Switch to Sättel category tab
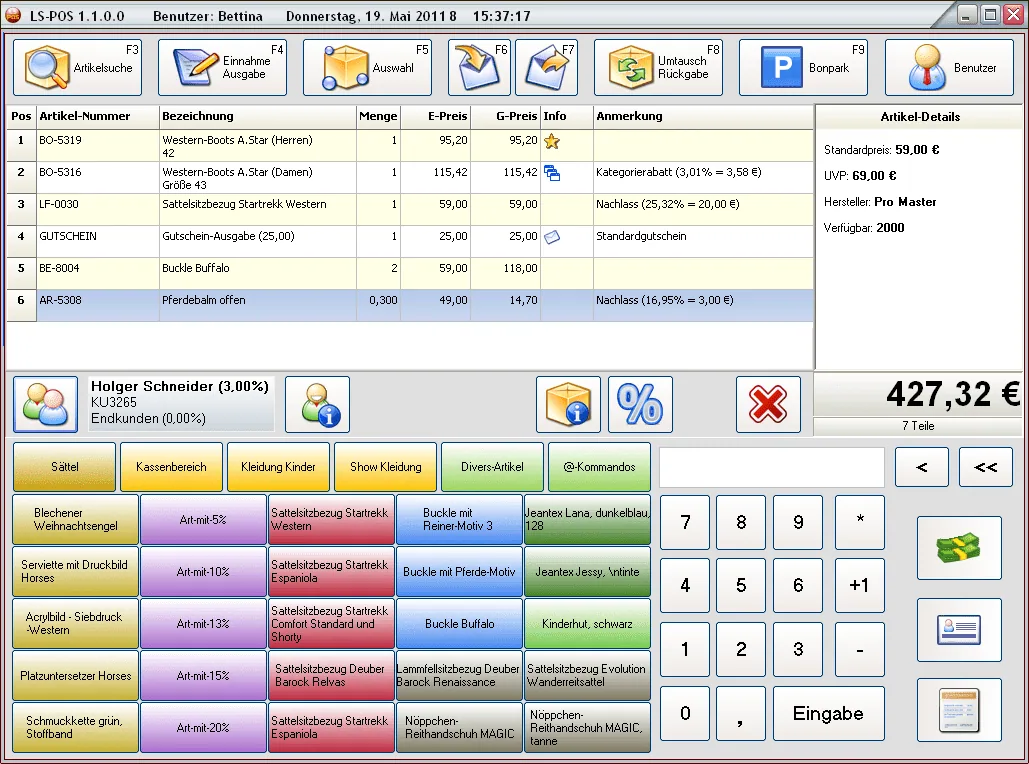Image resolution: width=1029 pixels, height=764 pixels. (64, 467)
